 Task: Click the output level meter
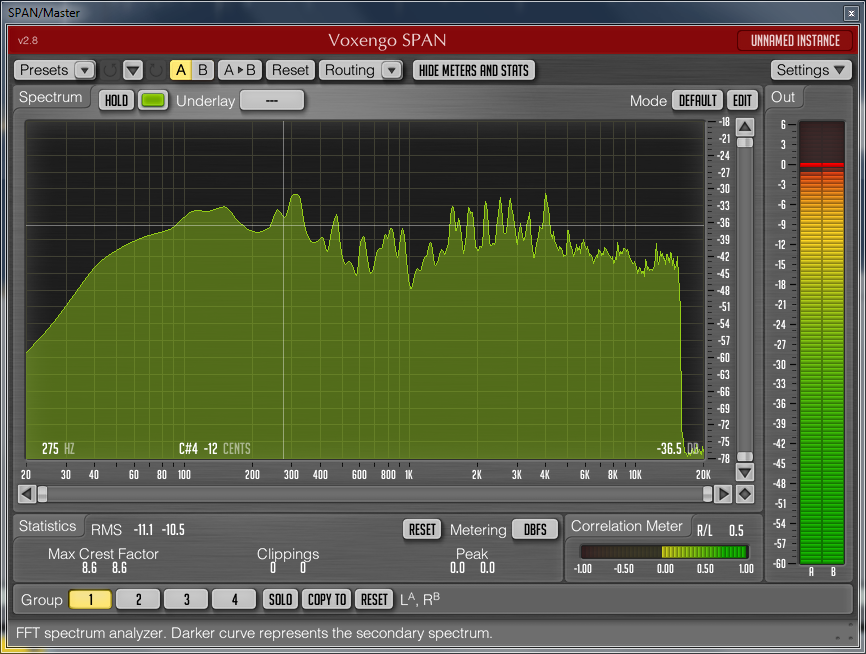coord(822,342)
